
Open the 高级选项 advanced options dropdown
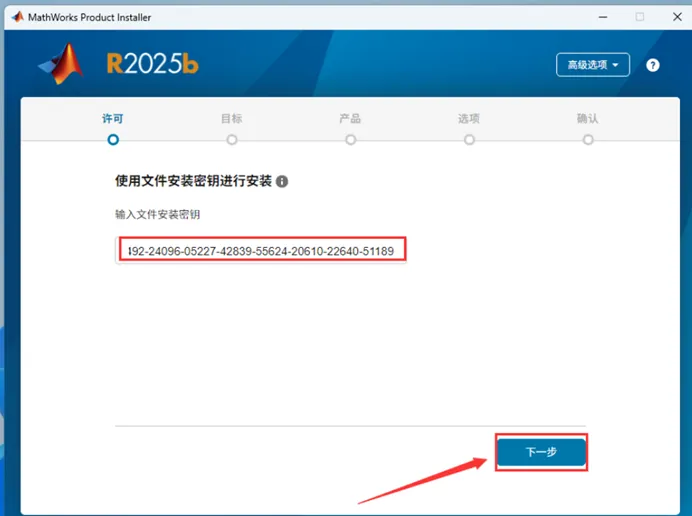(x=593, y=65)
